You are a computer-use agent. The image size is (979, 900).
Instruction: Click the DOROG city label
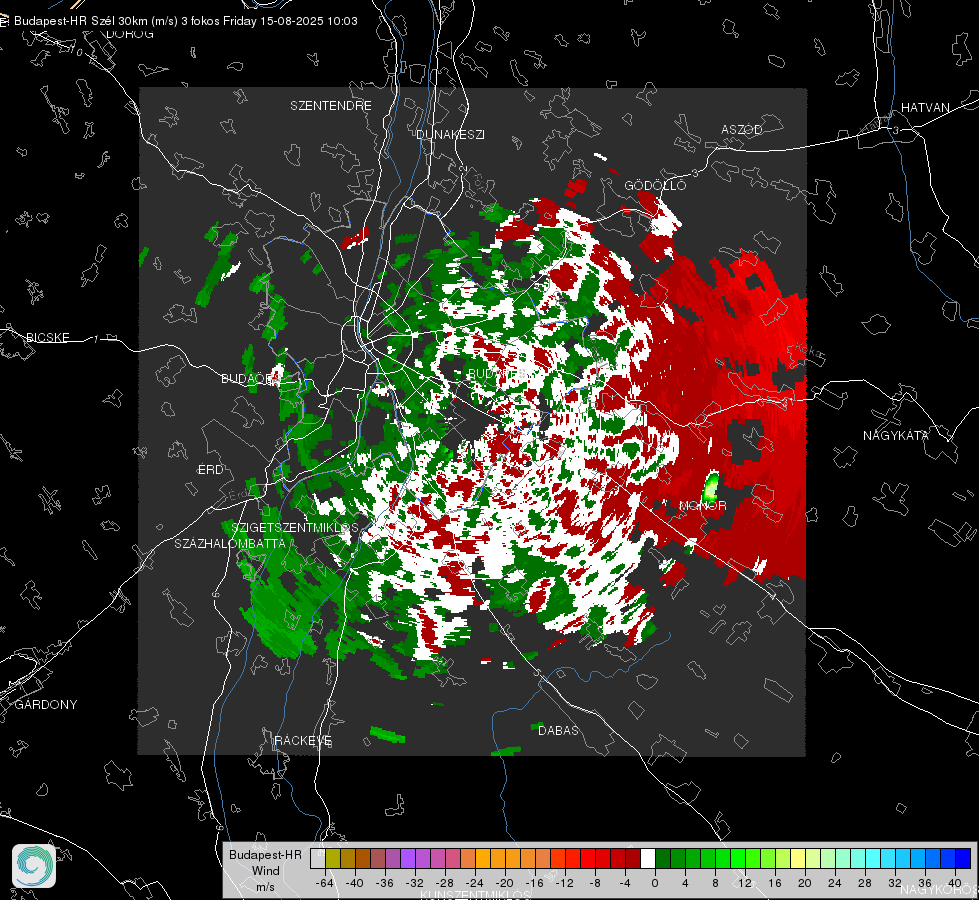pos(130,34)
